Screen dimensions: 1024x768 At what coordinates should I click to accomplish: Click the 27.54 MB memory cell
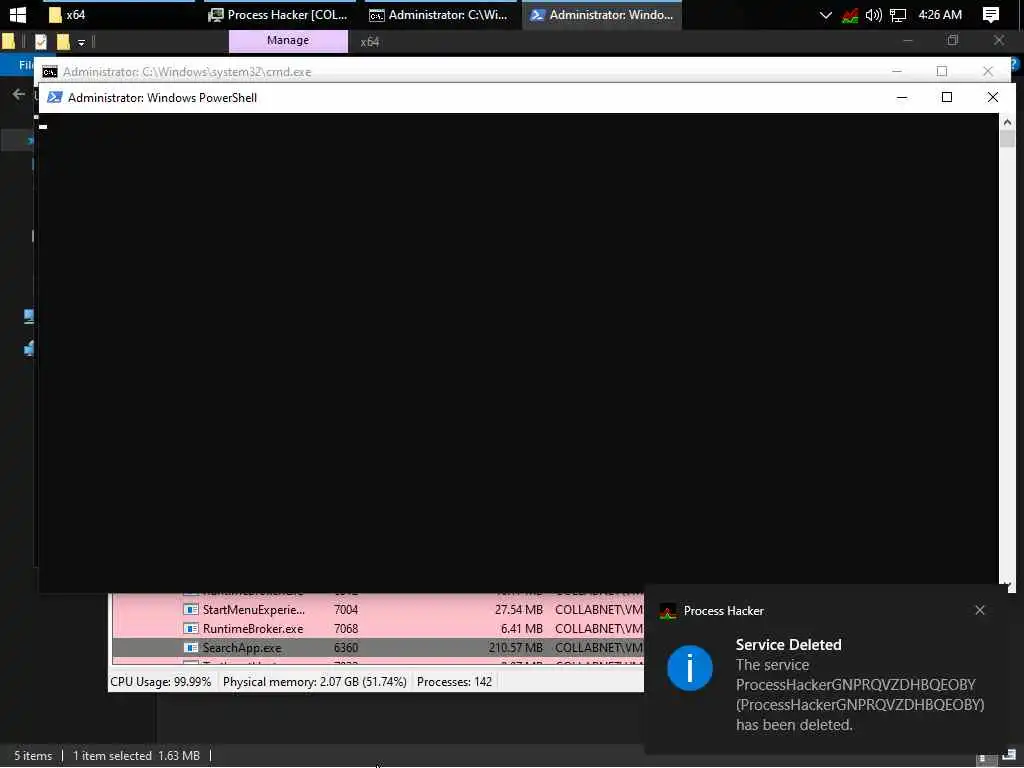pyautogui.click(x=519, y=609)
